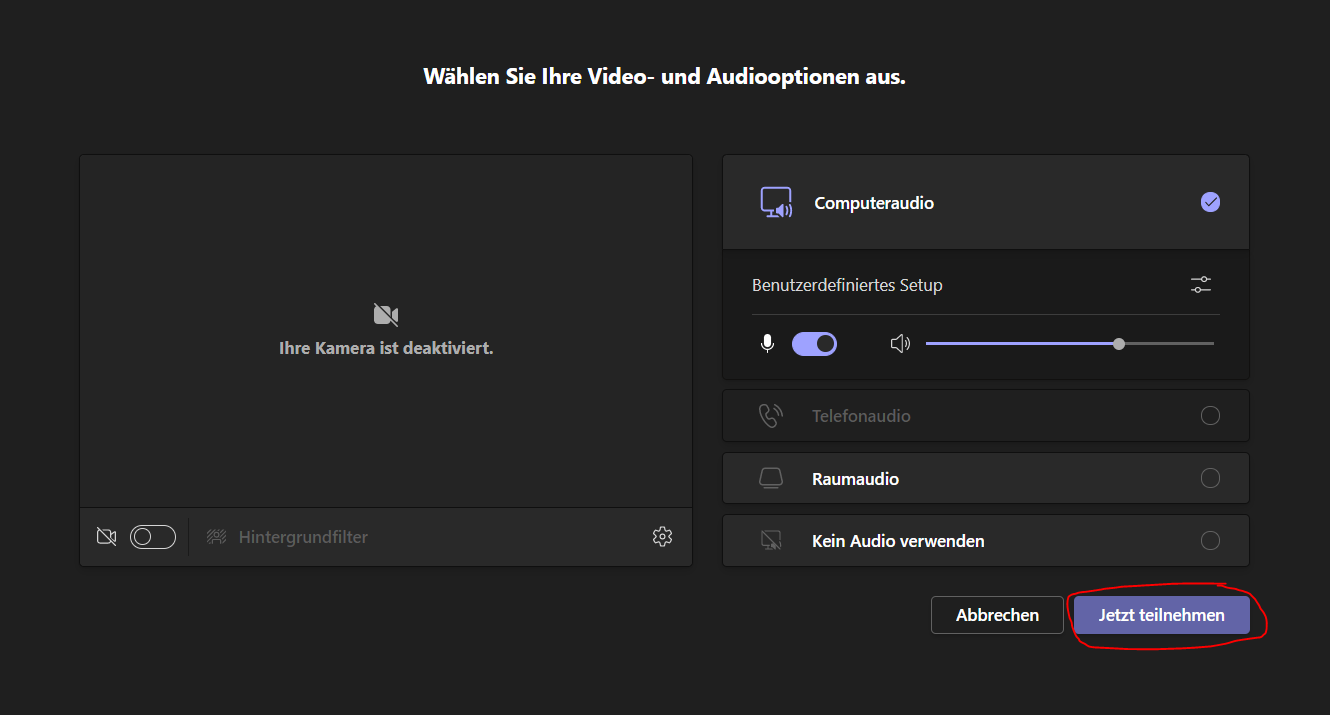1330x715 pixels.
Task: Click the microphone icon
Action: tap(767, 344)
